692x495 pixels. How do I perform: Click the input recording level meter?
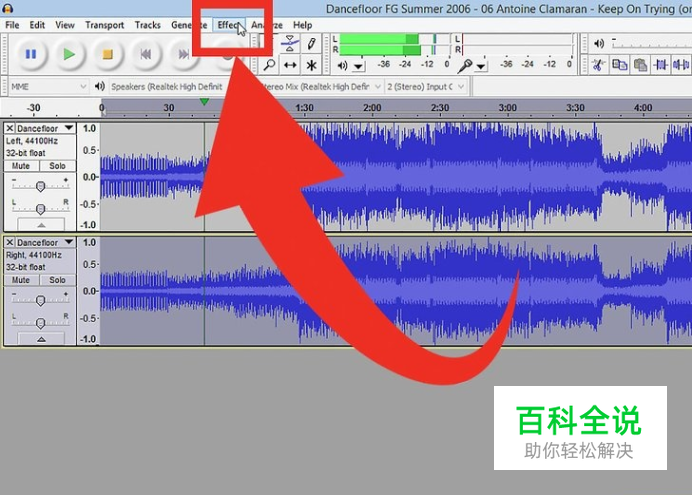[x=517, y=44]
